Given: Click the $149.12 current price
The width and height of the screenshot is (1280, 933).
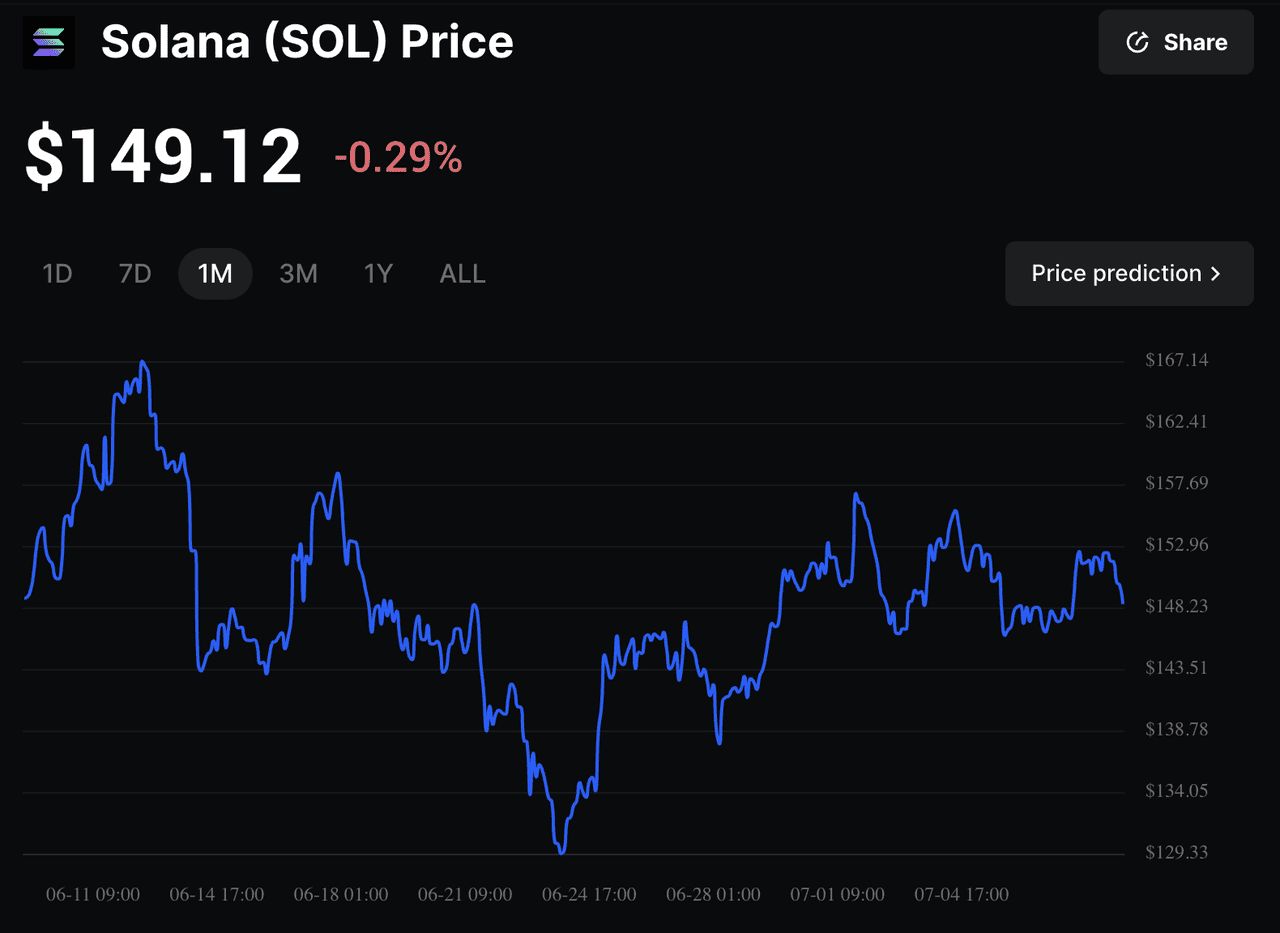Looking at the screenshot, I should point(163,156).
